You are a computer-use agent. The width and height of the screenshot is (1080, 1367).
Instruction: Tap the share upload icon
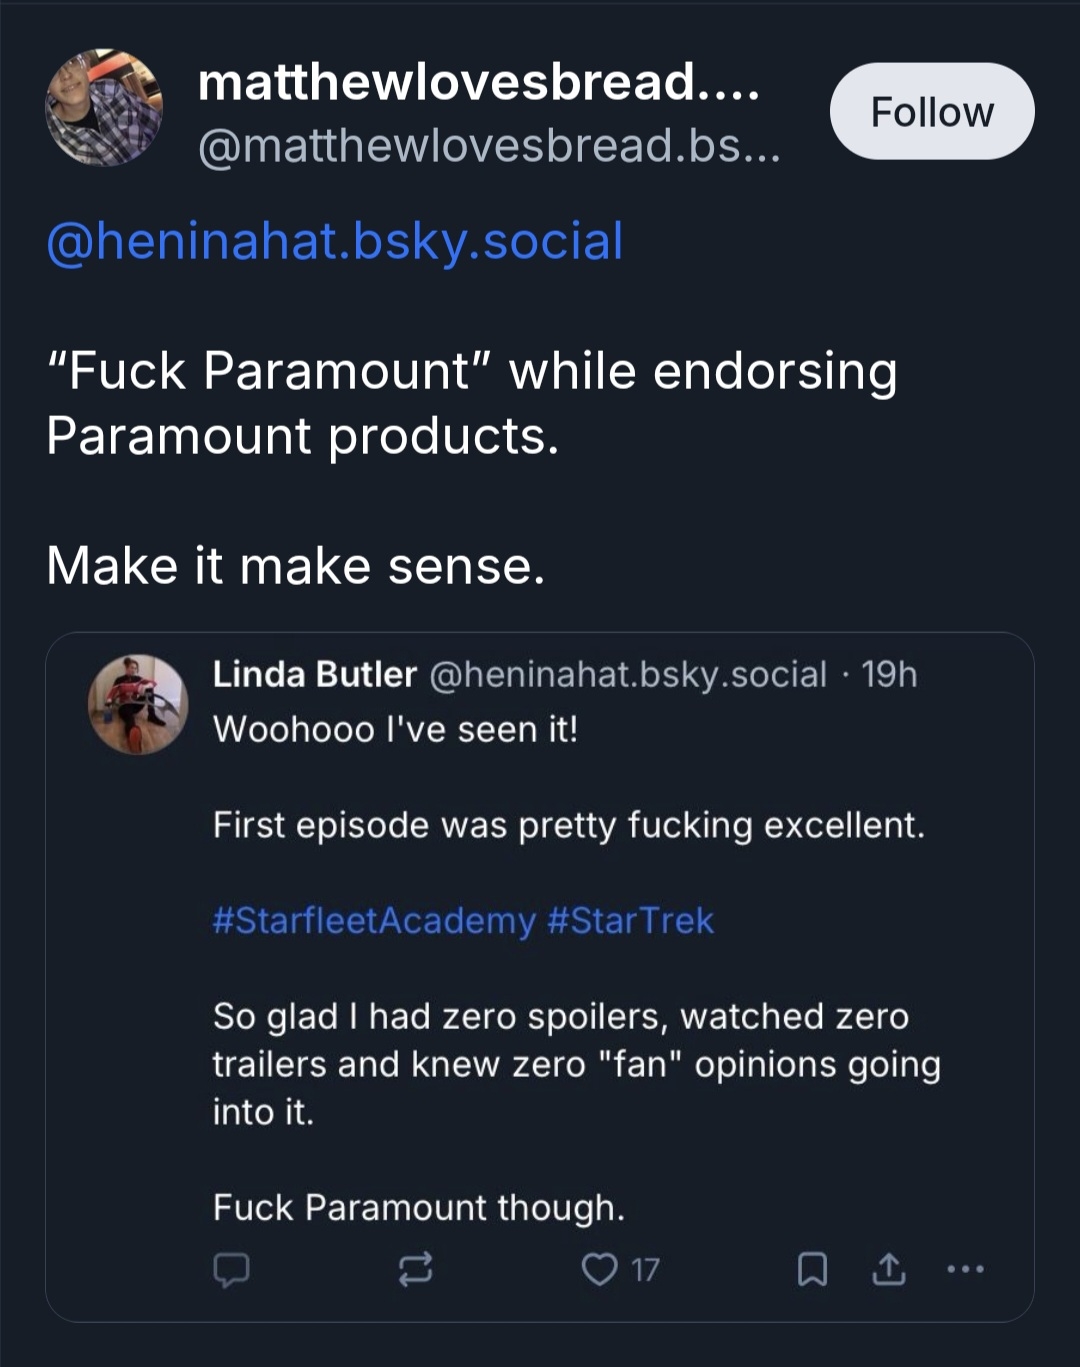pos(889,1269)
